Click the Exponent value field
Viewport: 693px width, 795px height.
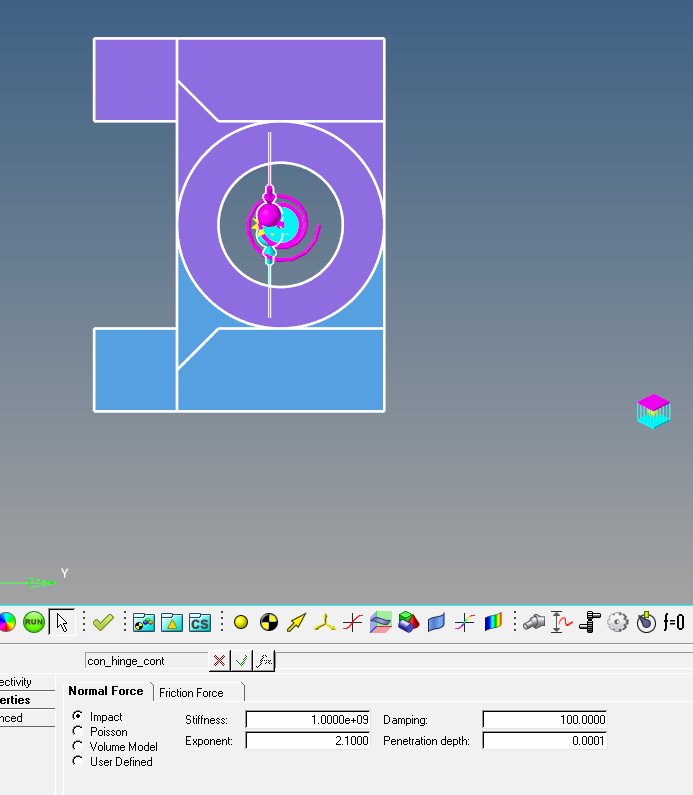[x=308, y=741]
